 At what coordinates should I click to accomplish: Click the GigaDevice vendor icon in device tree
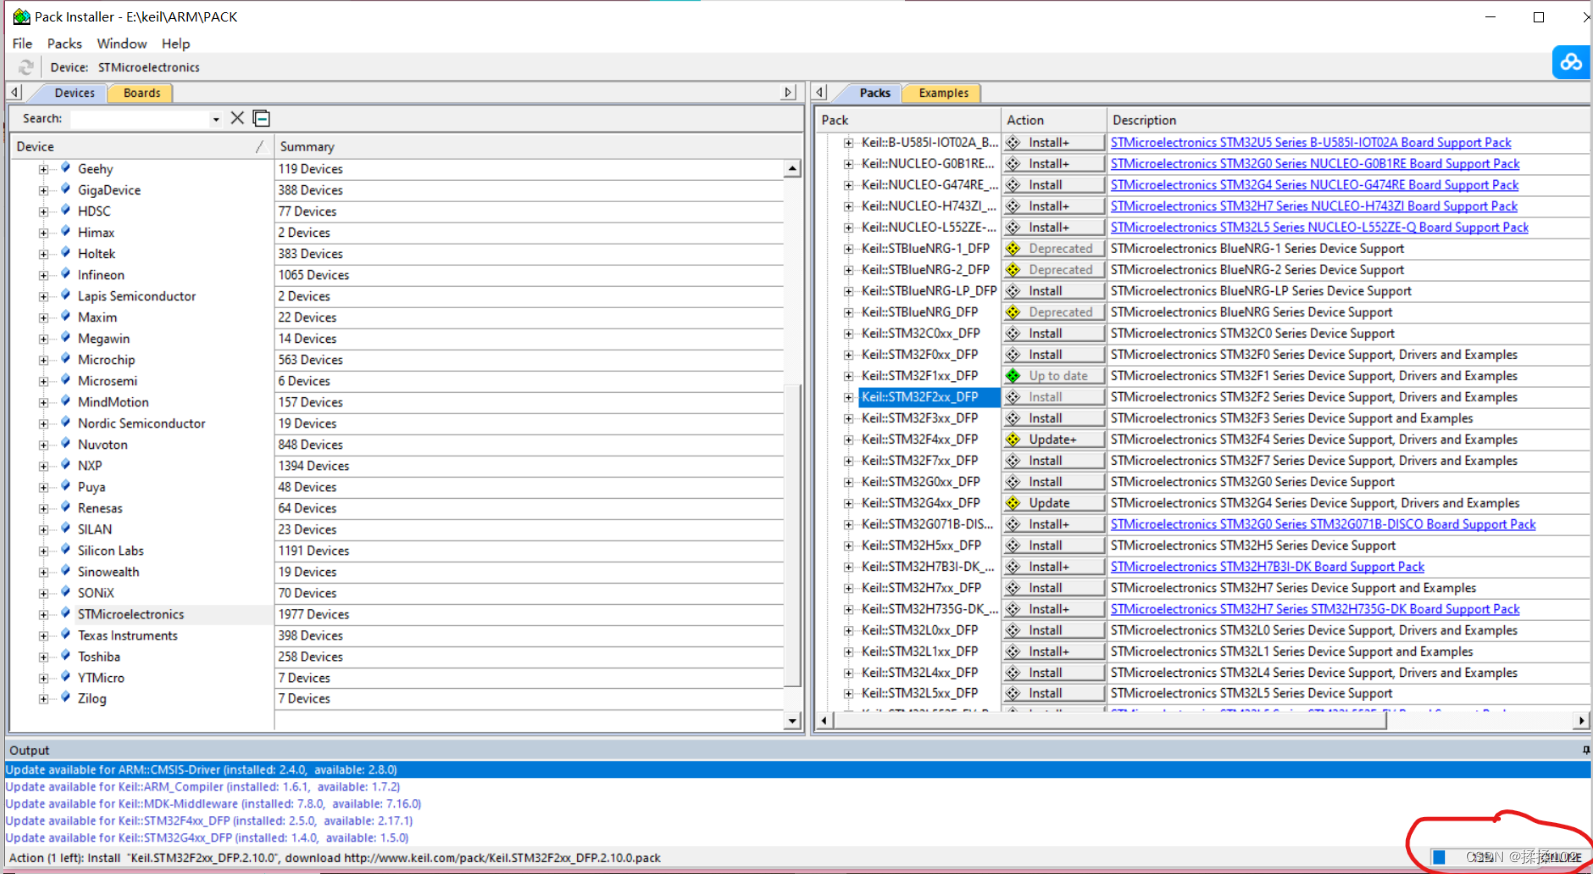coord(66,190)
